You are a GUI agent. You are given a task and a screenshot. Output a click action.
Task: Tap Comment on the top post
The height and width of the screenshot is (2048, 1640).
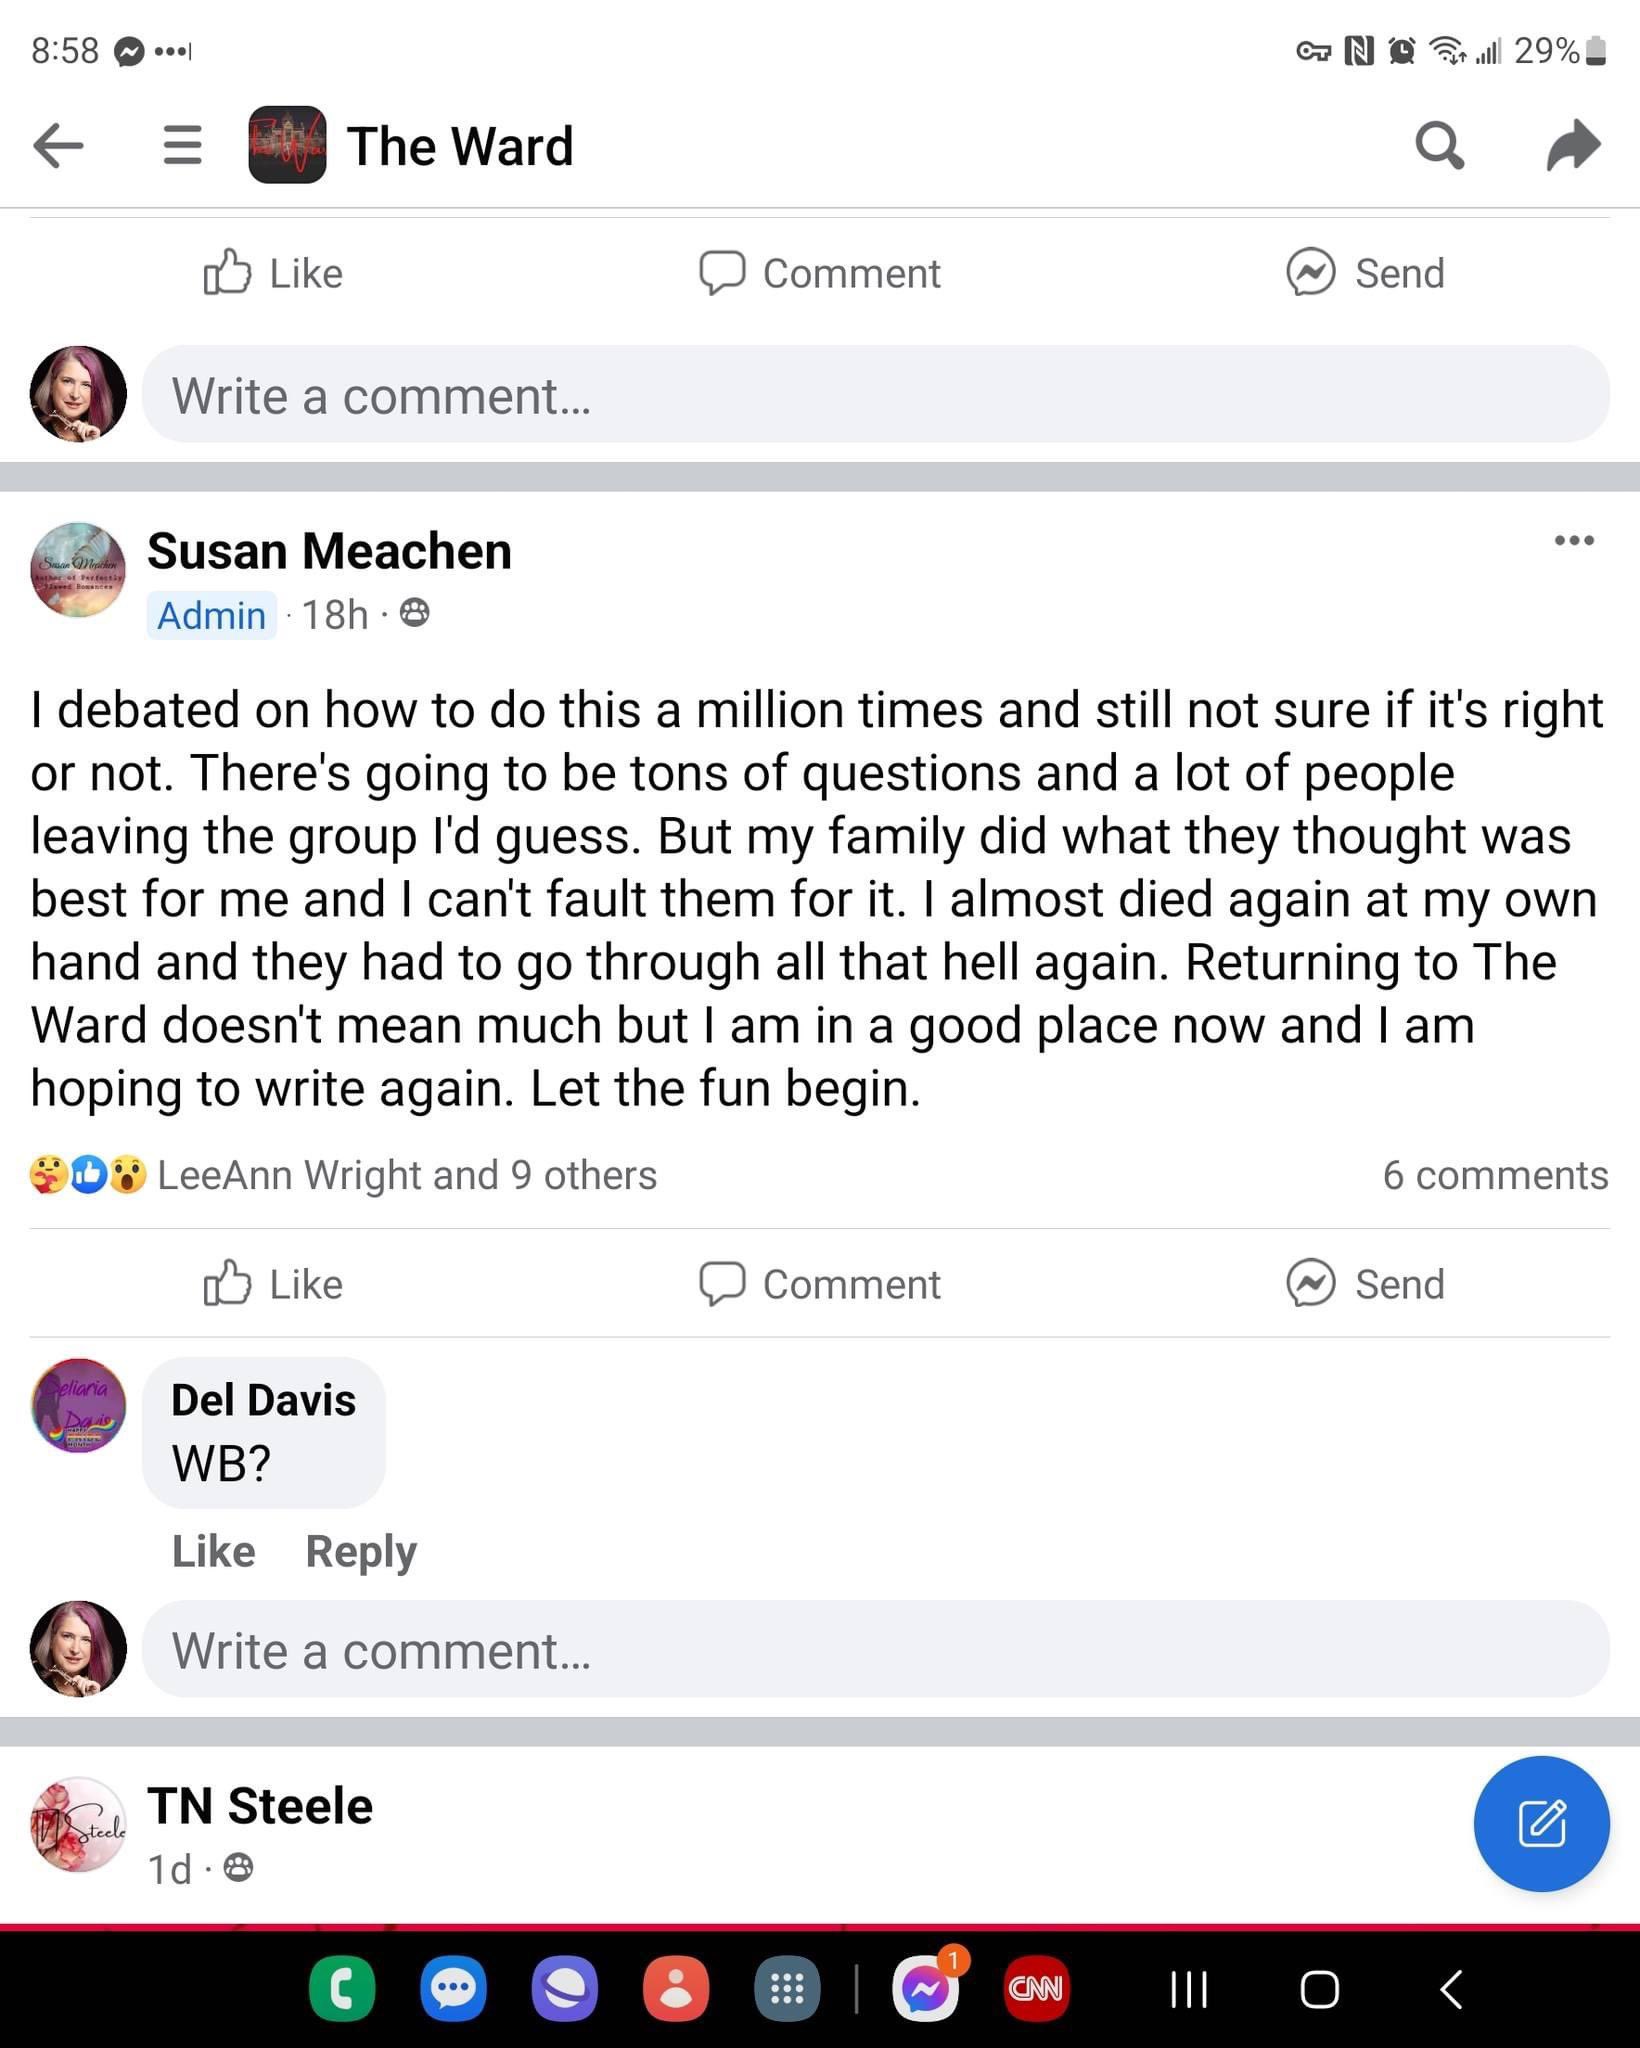(820, 273)
